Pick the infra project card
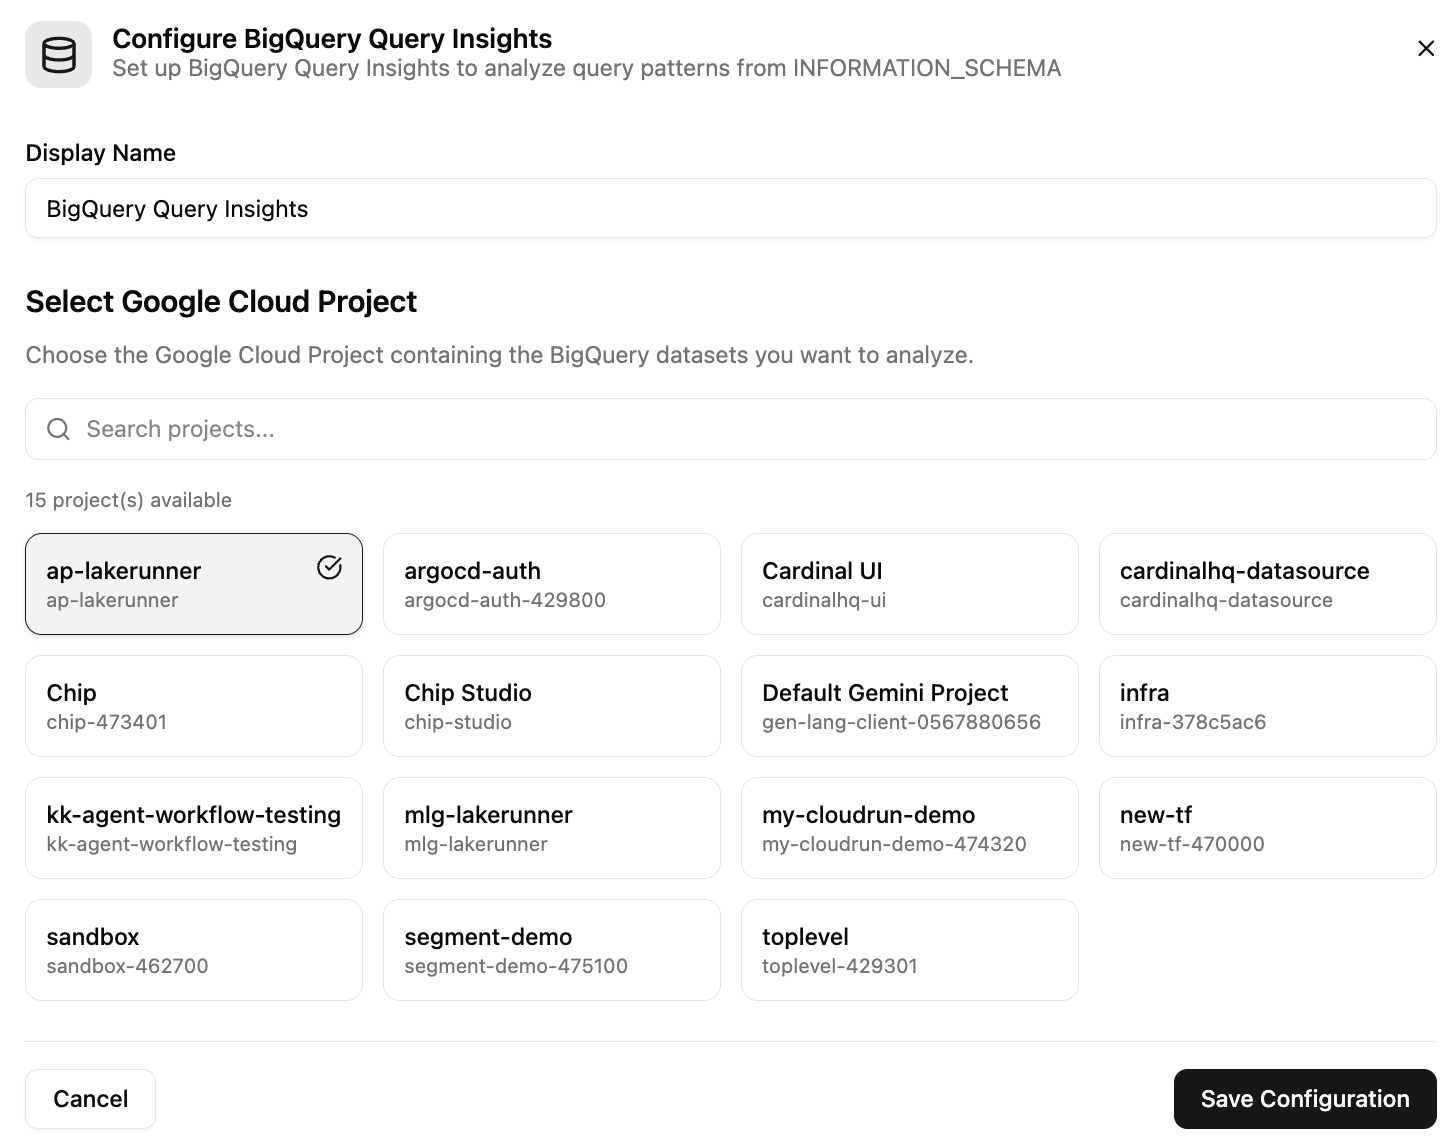This screenshot has height=1145, width=1449. [1267, 706]
